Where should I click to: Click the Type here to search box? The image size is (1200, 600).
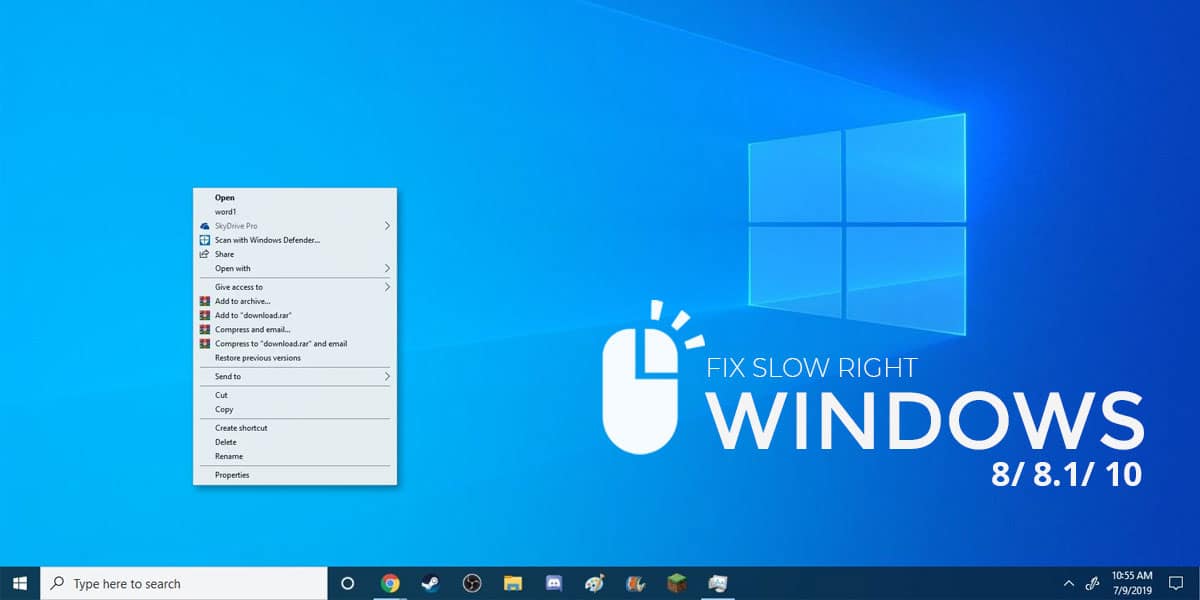[x=184, y=583]
